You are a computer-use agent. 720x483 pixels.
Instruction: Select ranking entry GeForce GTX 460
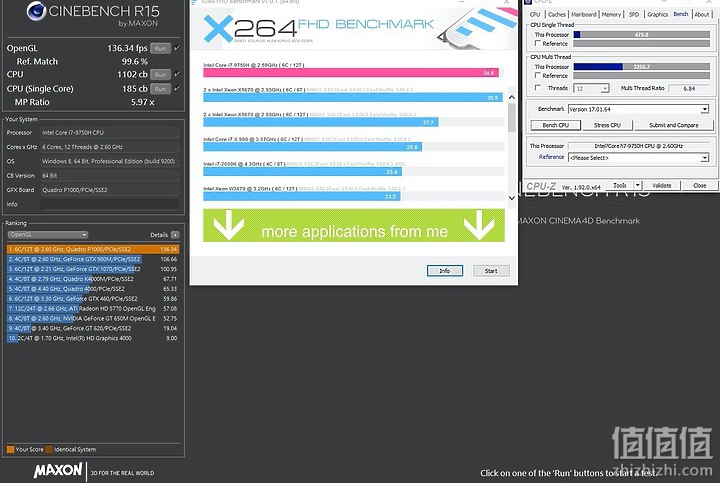click(93, 298)
